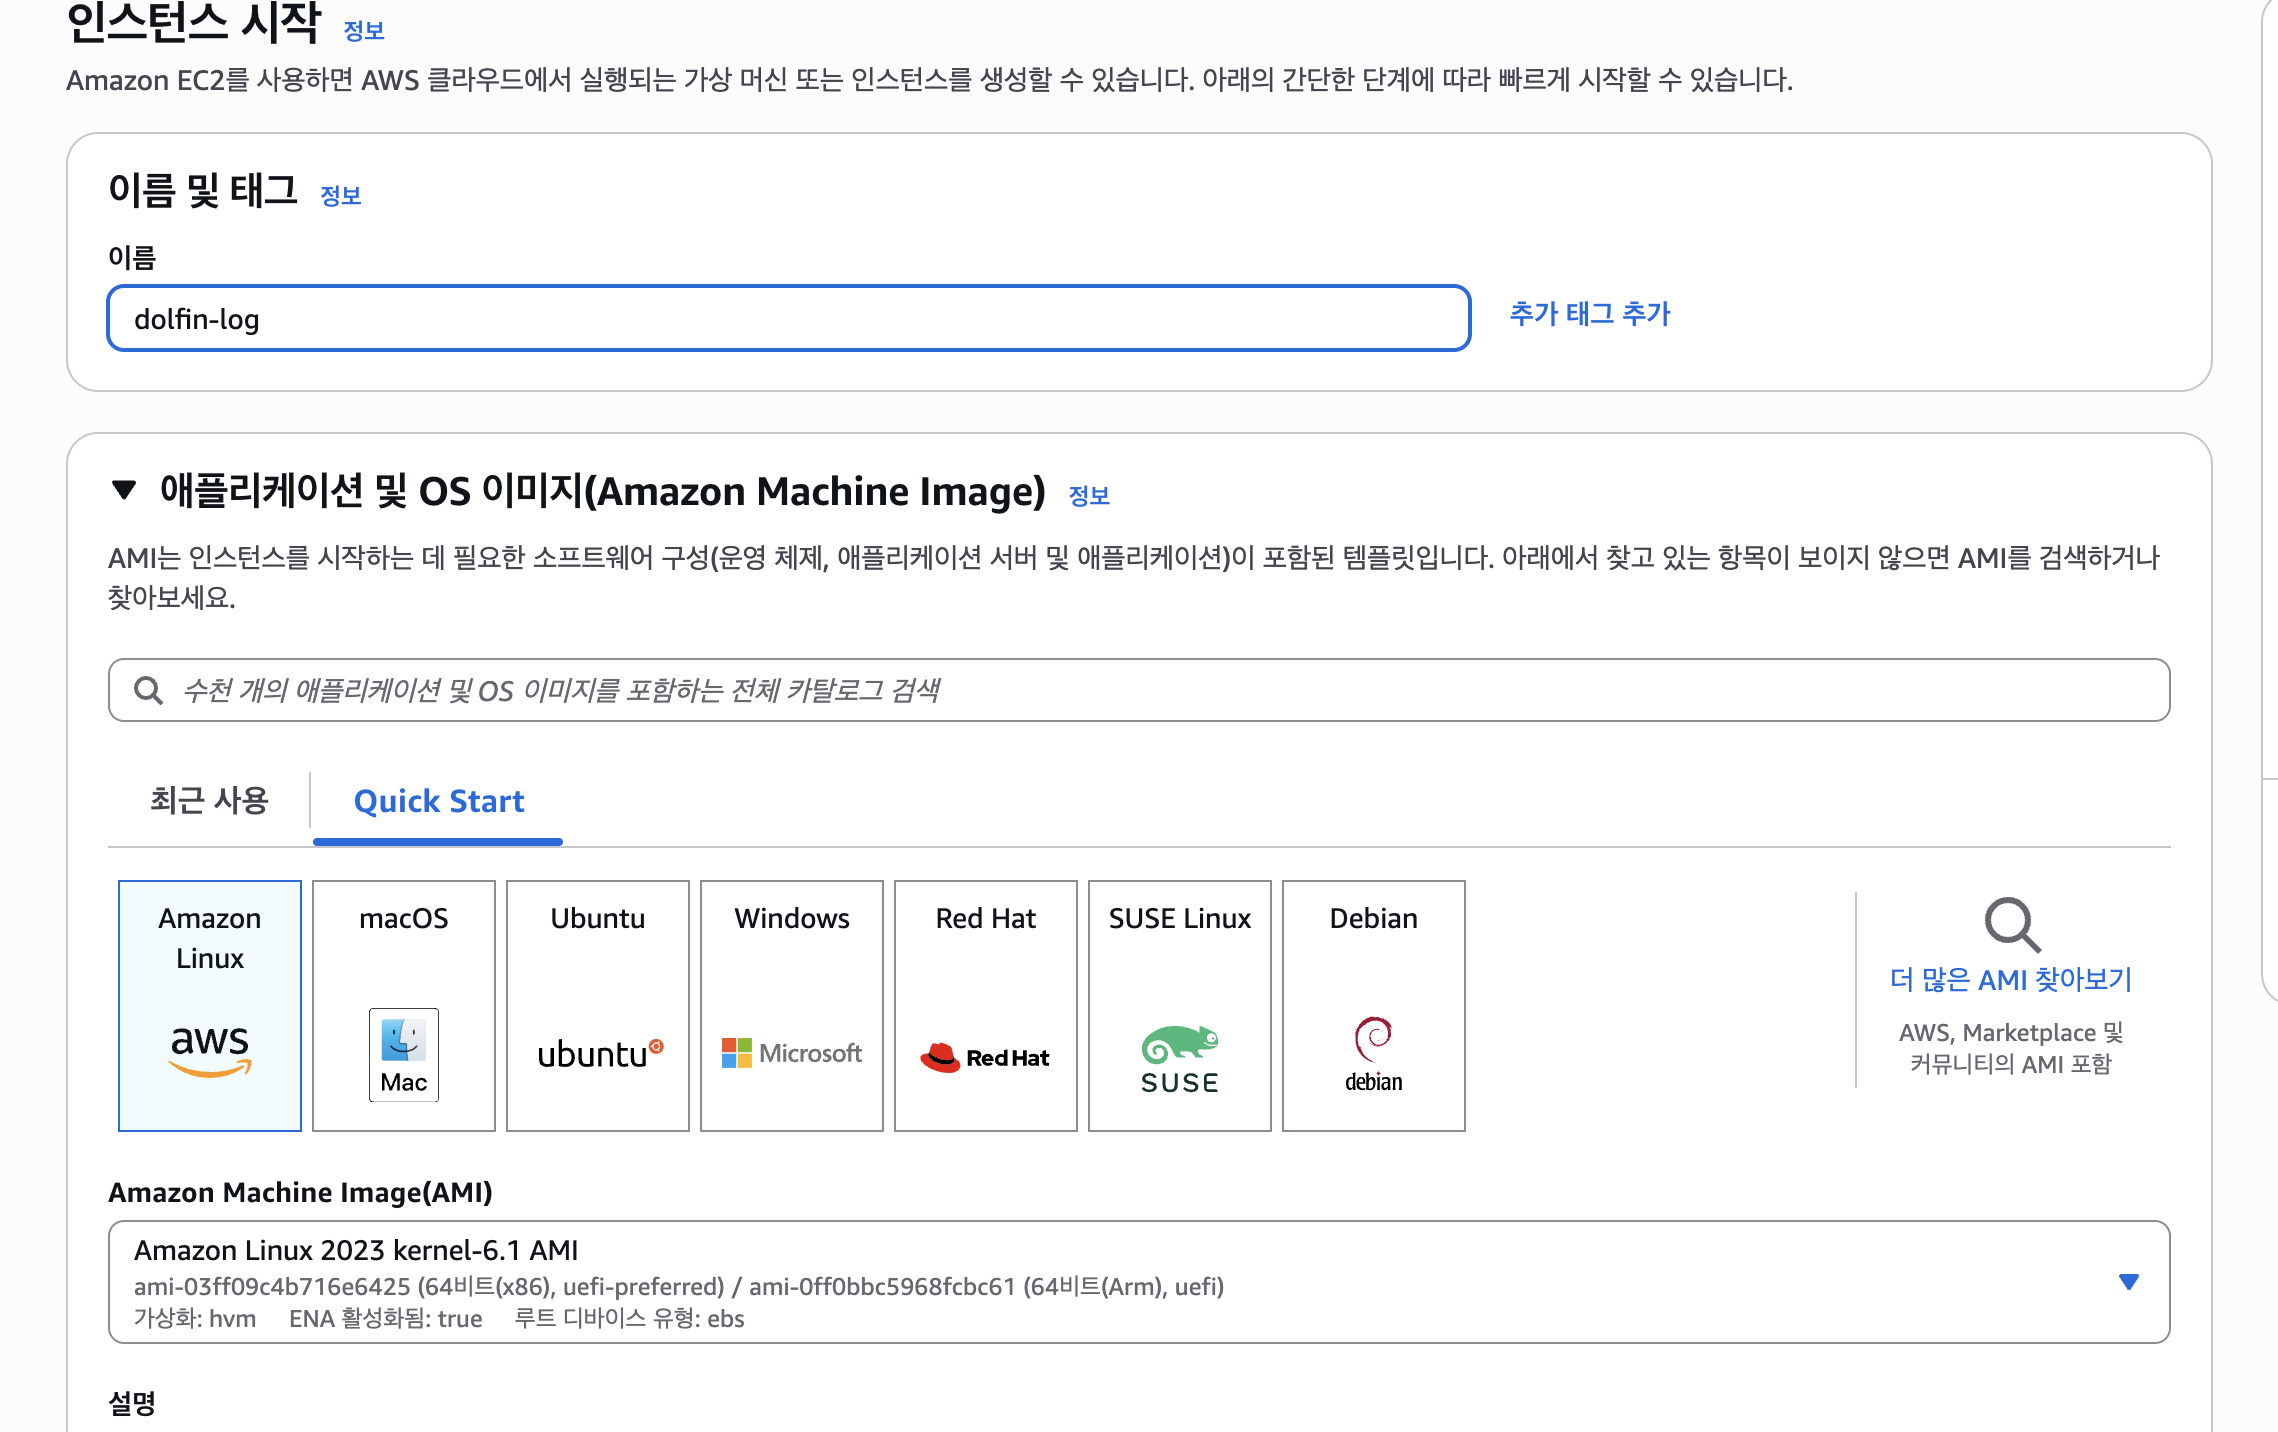This screenshot has width=2278, height=1432.
Task: Click the search icon in AMI catalog field
Action: click(x=148, y=690)
